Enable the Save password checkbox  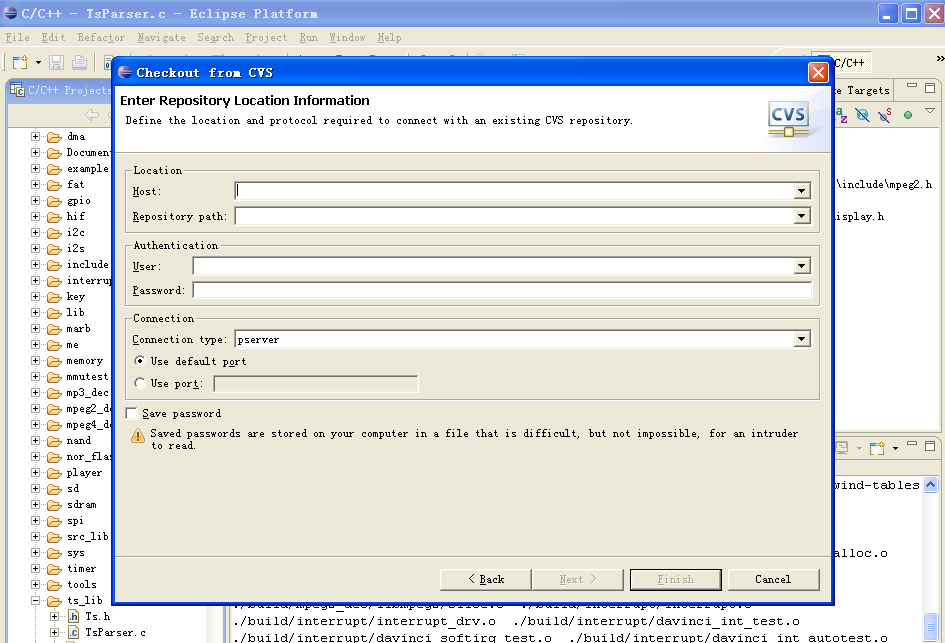pos(131,413)
